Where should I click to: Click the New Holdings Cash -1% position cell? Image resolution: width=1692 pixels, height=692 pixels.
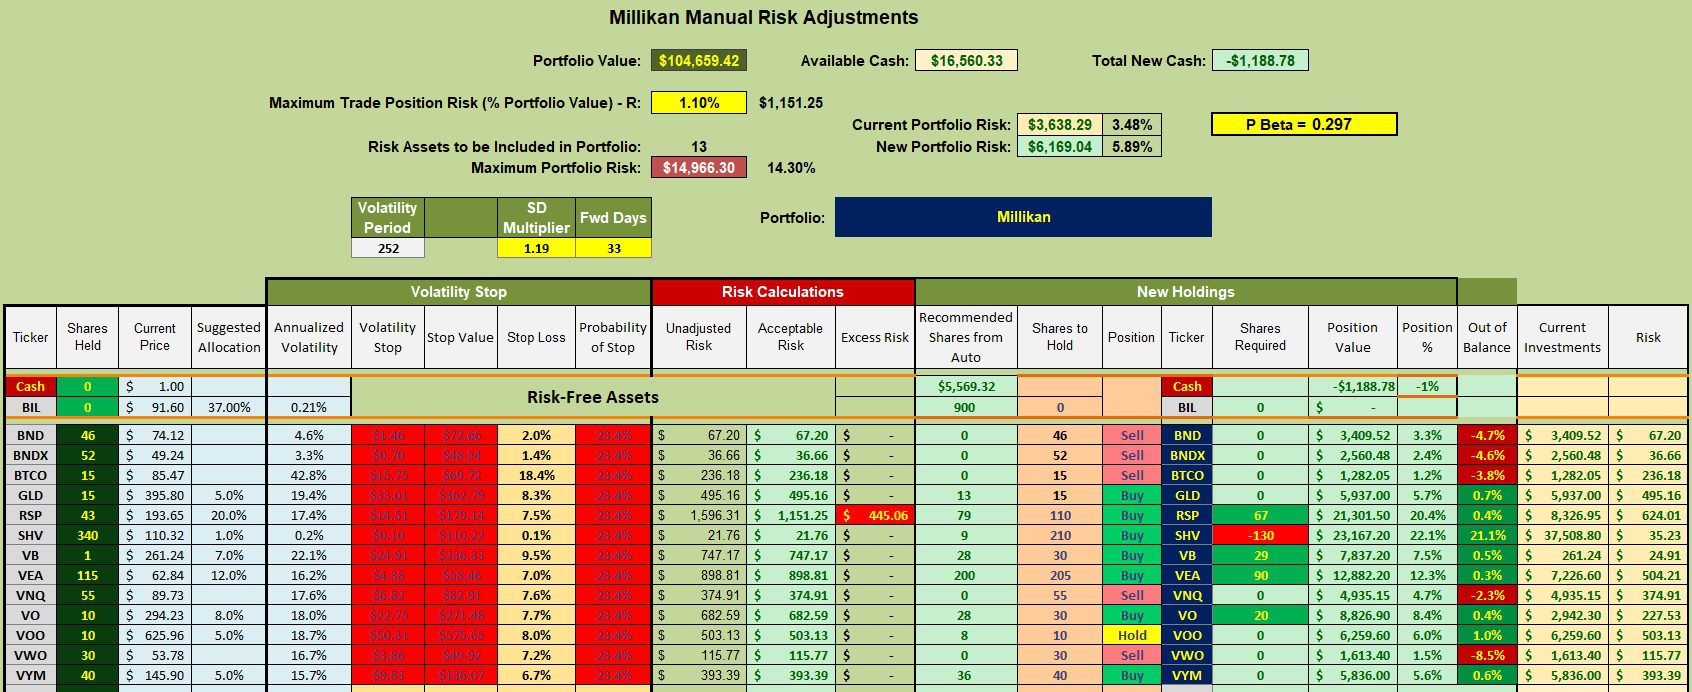[1427, 387]
